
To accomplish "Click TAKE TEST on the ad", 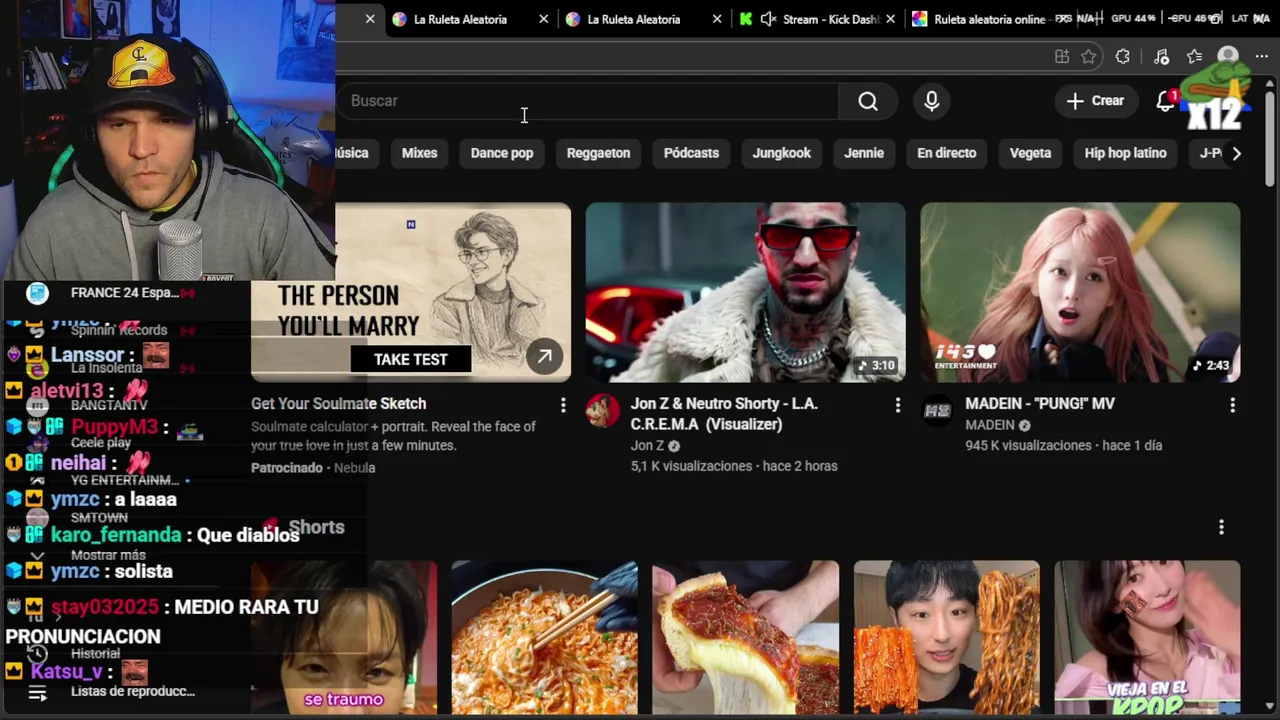I will (x=411, y=359).
